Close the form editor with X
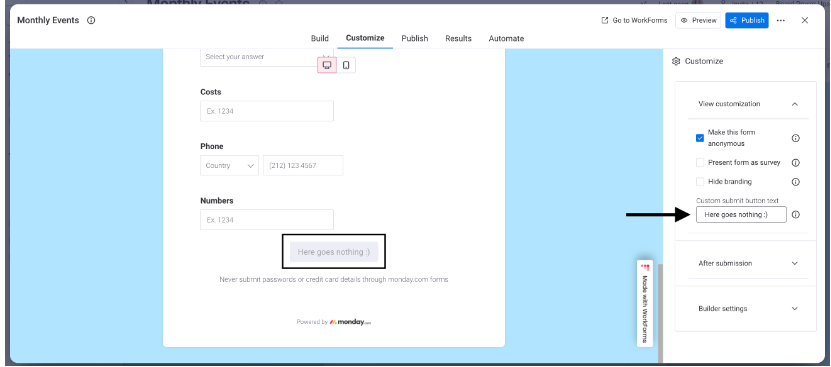 pyautogui.click(x=805, y=20)
